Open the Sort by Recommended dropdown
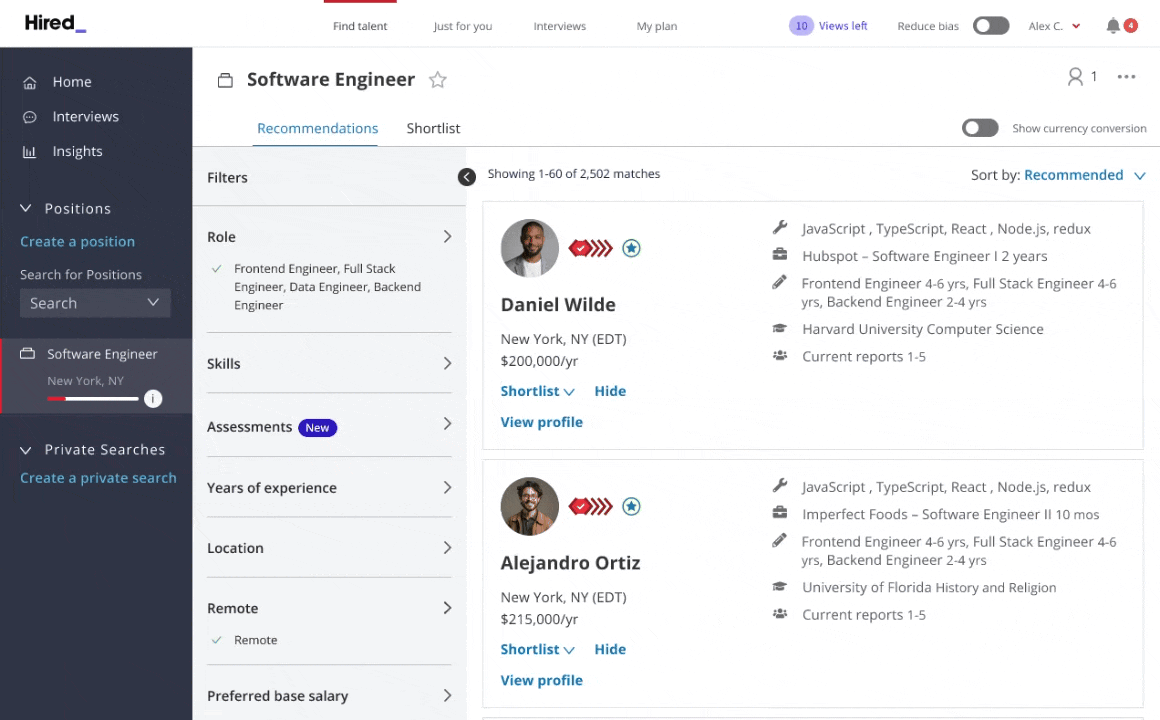The height and width of the screenshot is (720, 1160). pos(1073,175)
